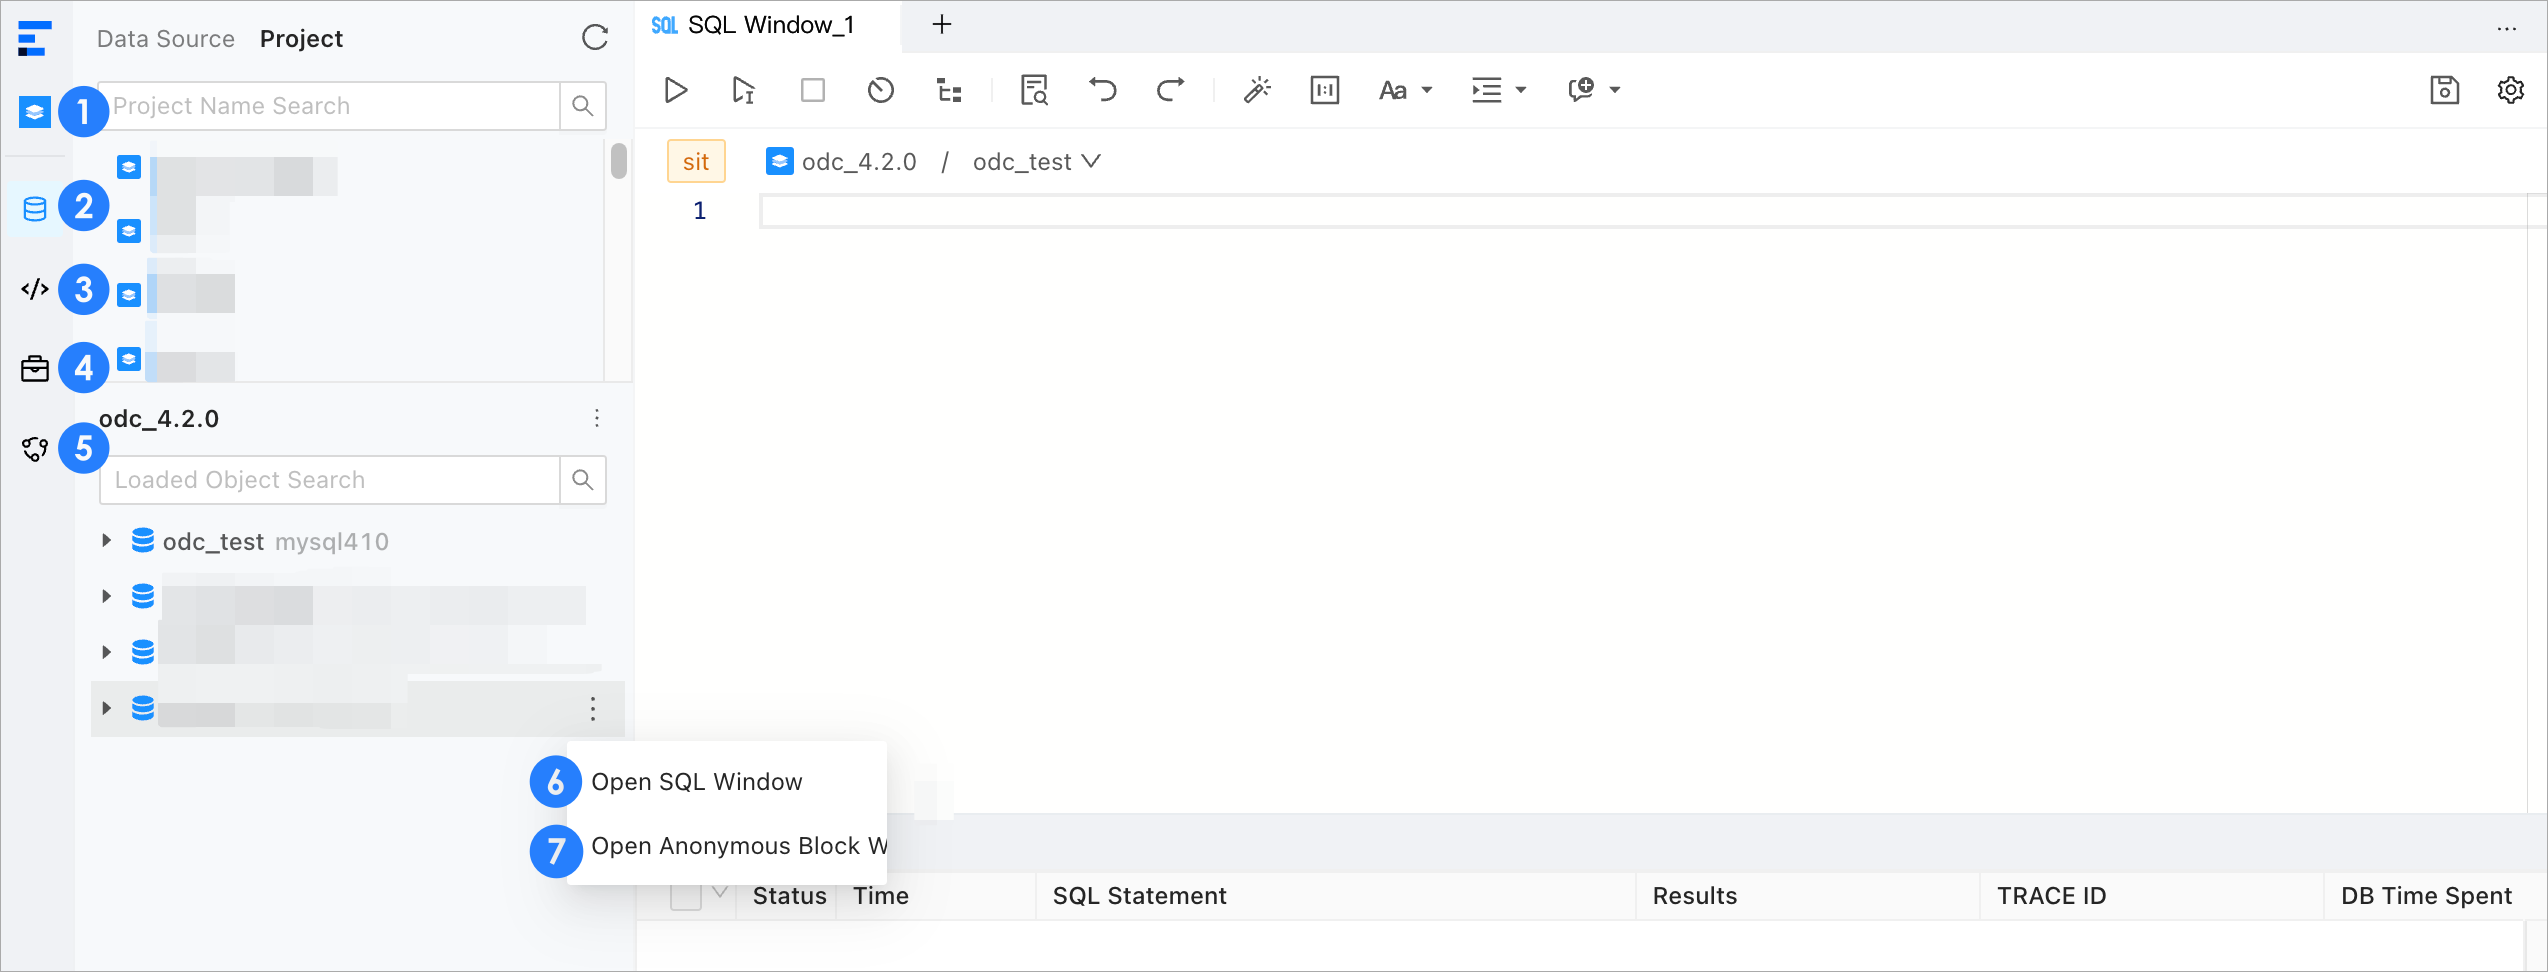
Task: Open the execution plan tree icon
Action: point(949,91)
